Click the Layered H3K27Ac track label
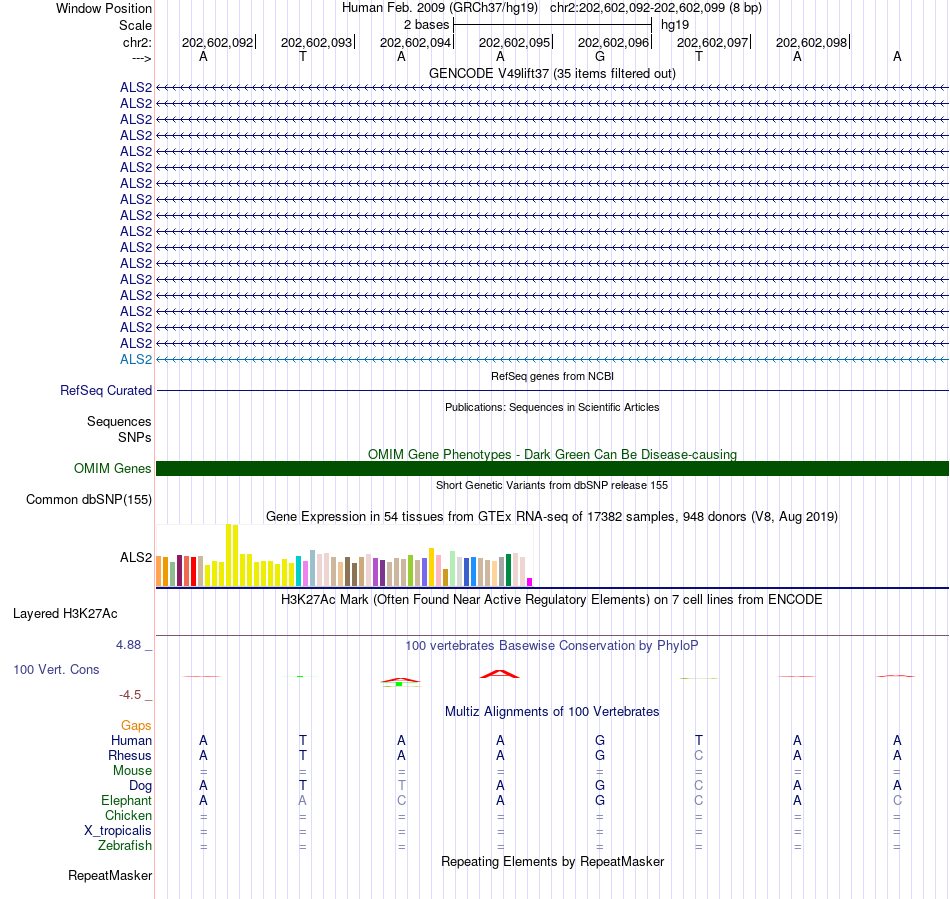 pos(65,613)
